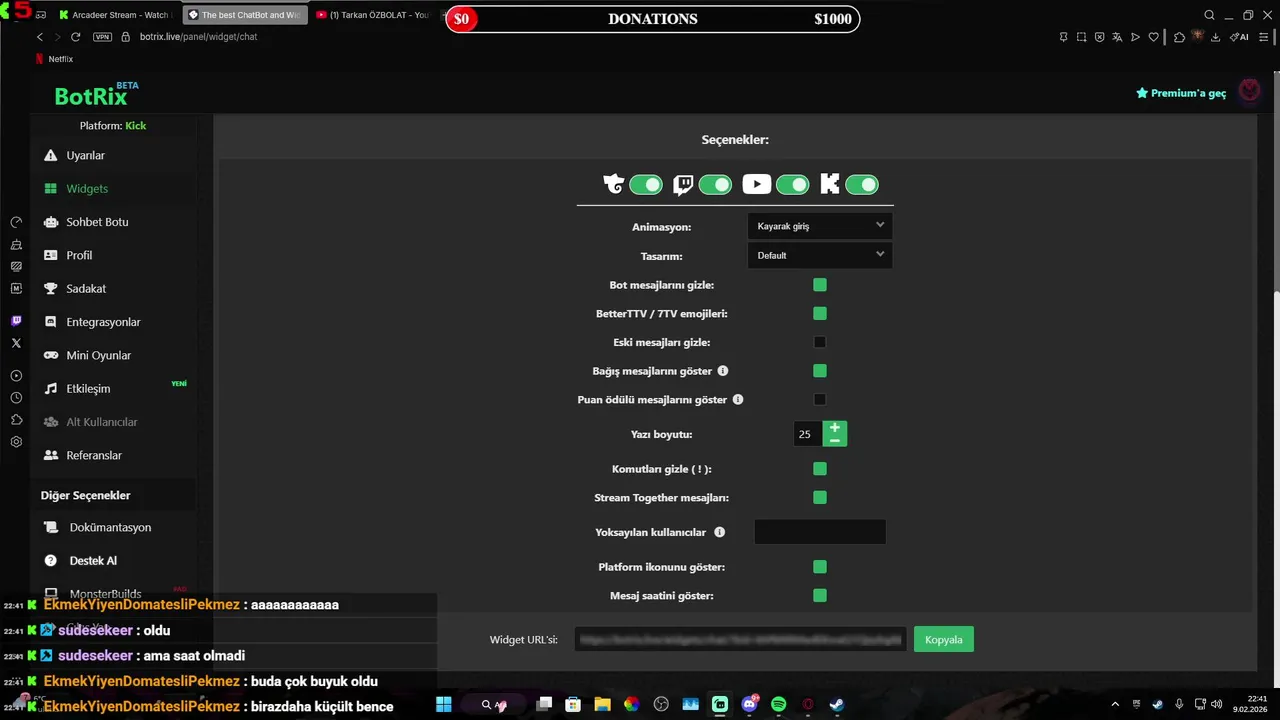Open X in browser sidebar
This screenshot has height=720, width=1280.
(x=16, y=343)
